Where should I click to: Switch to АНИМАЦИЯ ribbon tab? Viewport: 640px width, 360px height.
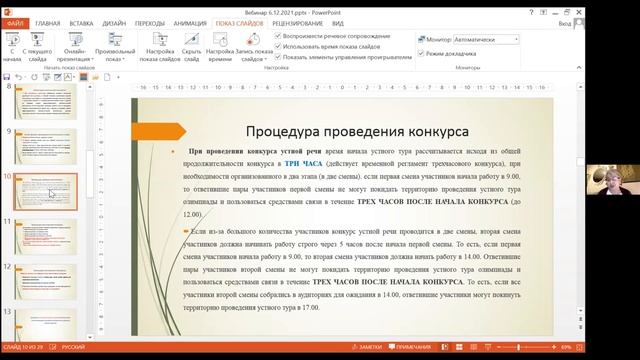pyautogui.click(x=190, y=23)
